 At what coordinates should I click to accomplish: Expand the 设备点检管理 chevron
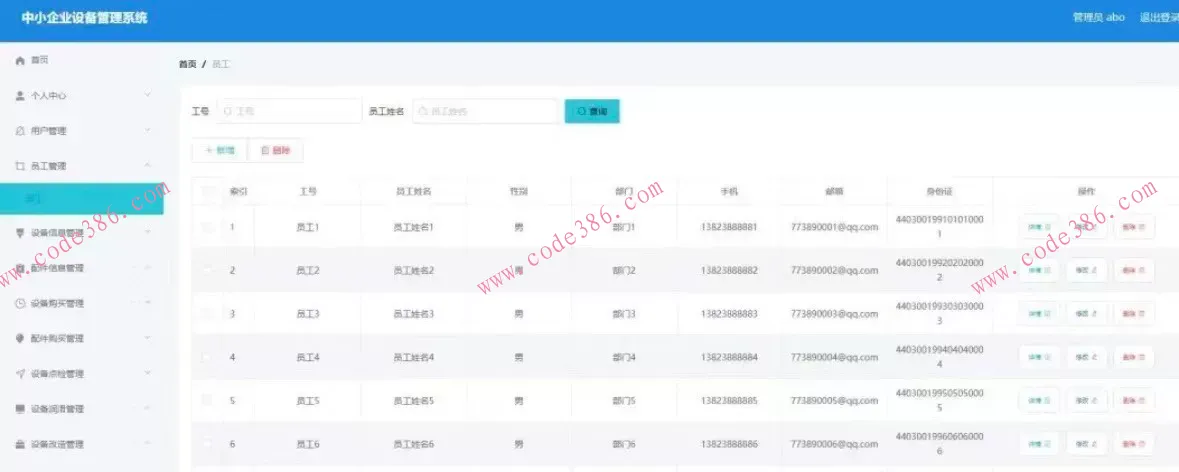(148, 374)
